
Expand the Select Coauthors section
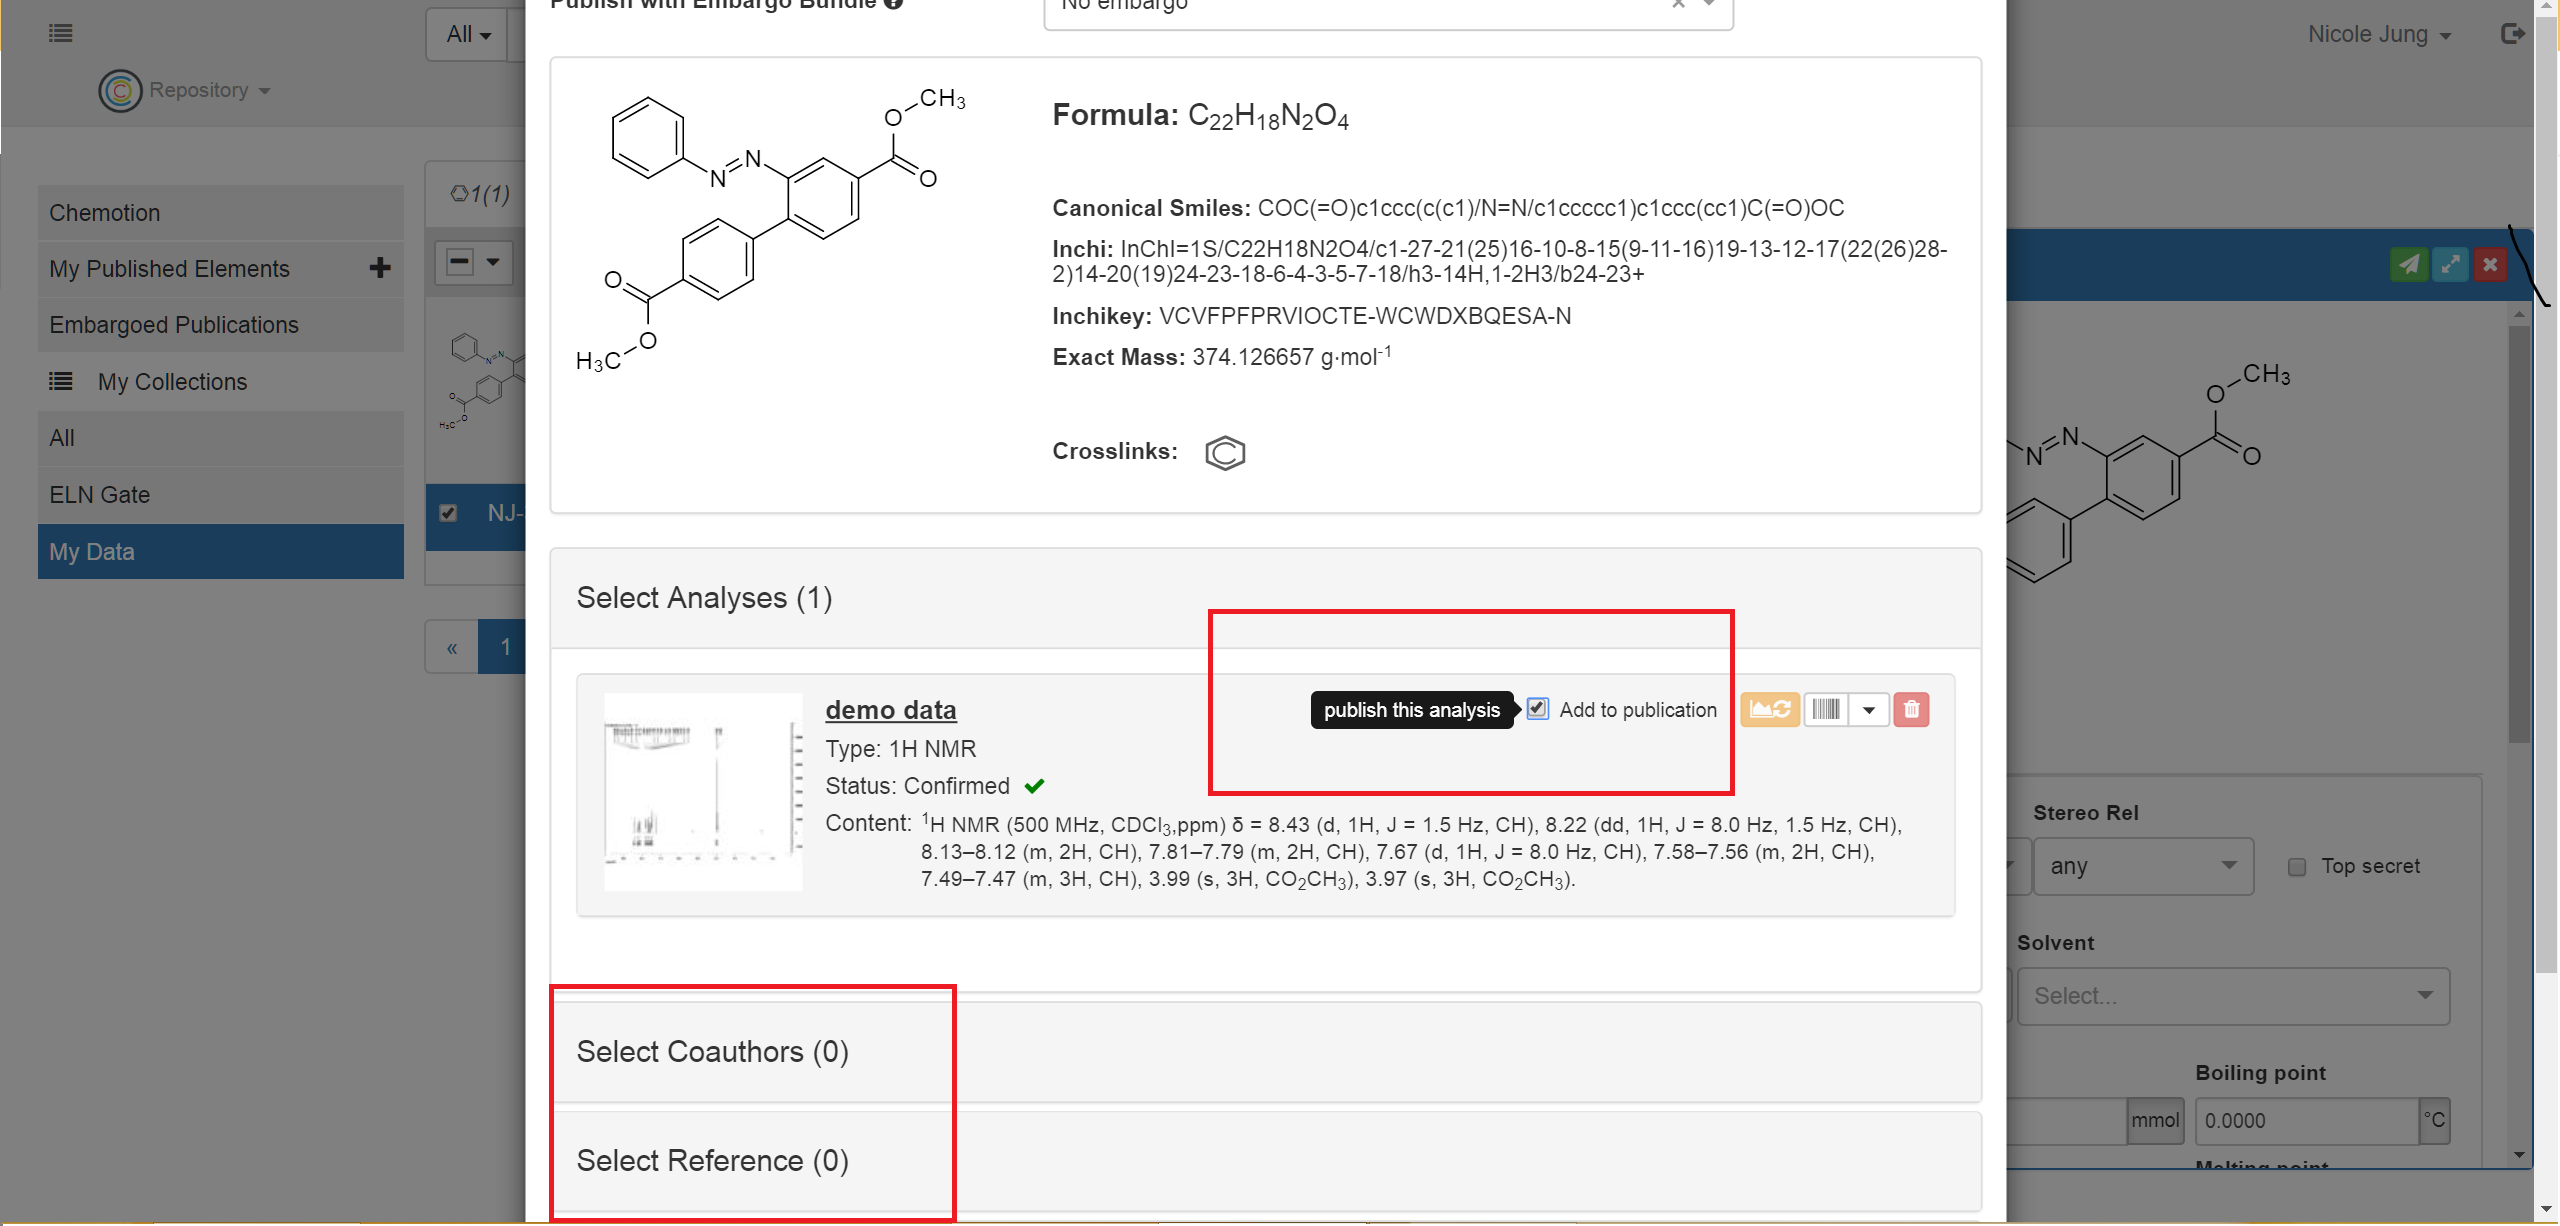(x=712, y=1052)
